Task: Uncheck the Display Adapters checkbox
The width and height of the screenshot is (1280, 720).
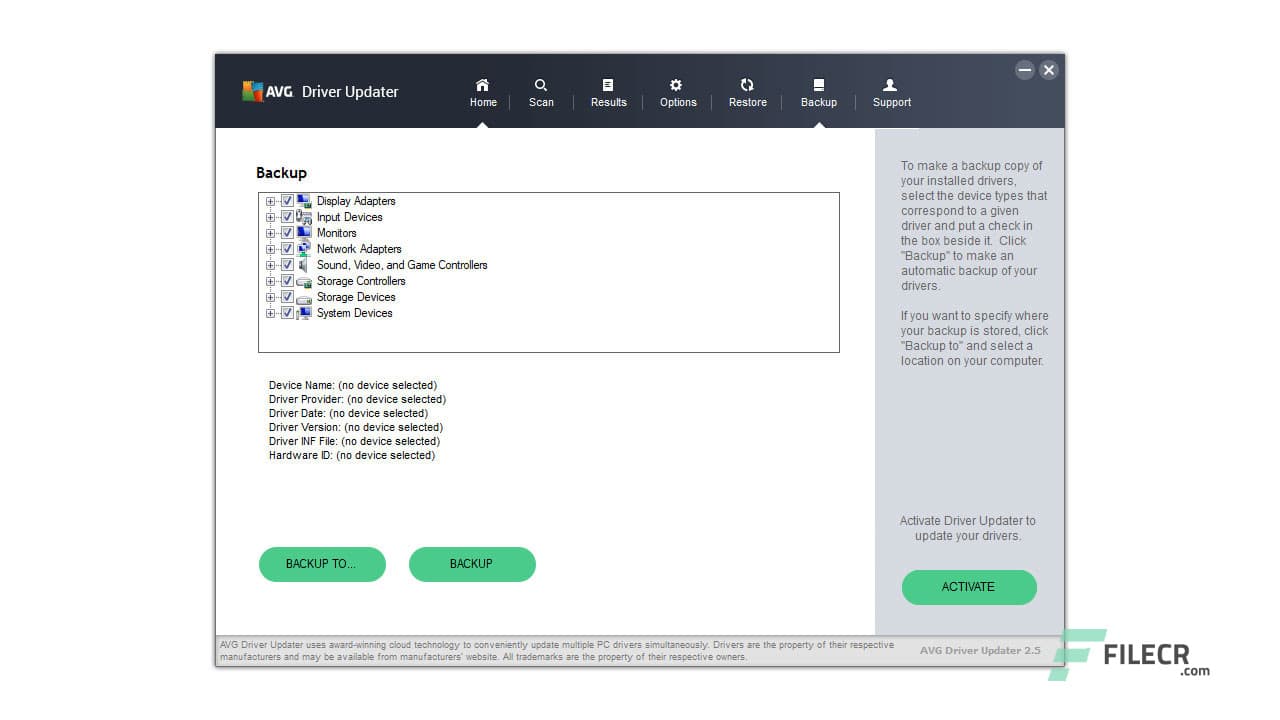Action: 287,201
